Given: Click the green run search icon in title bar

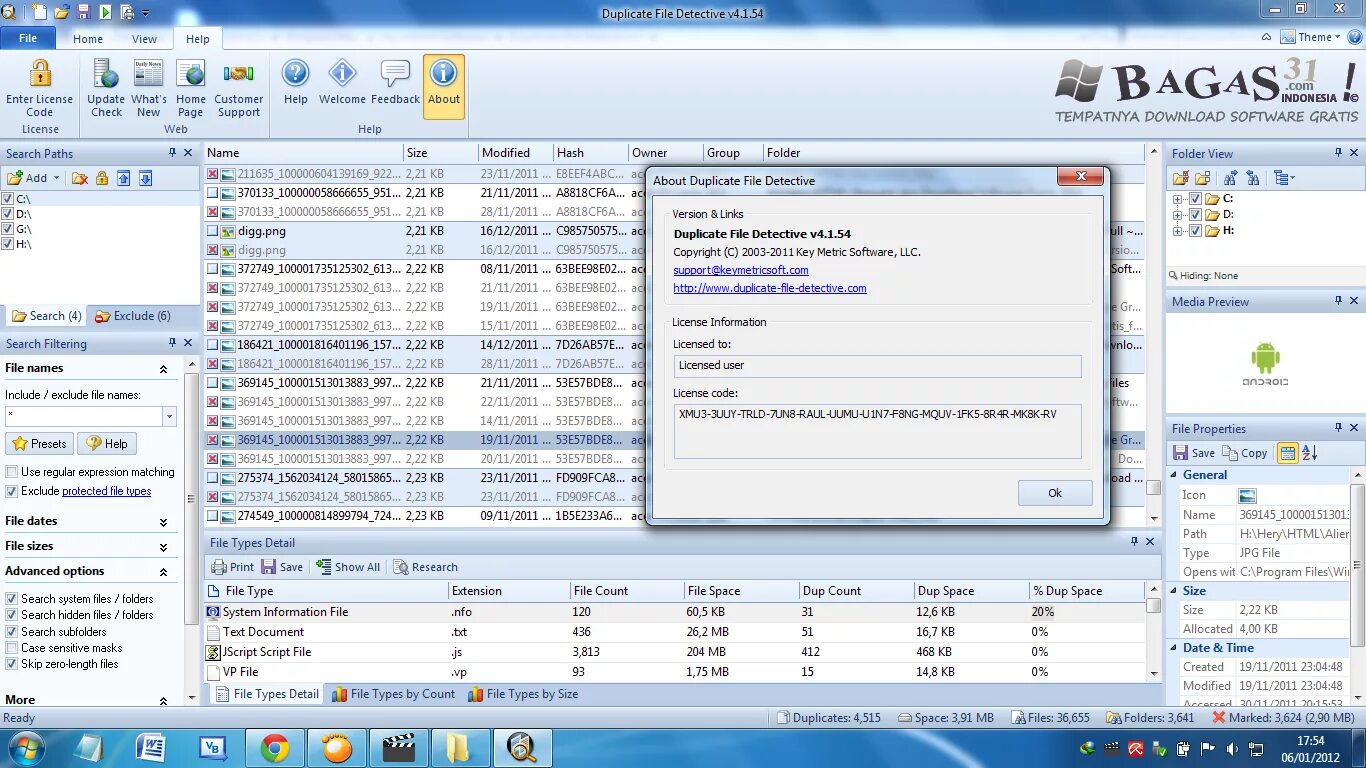Looking at the screenshot, I should pos(105,12).
